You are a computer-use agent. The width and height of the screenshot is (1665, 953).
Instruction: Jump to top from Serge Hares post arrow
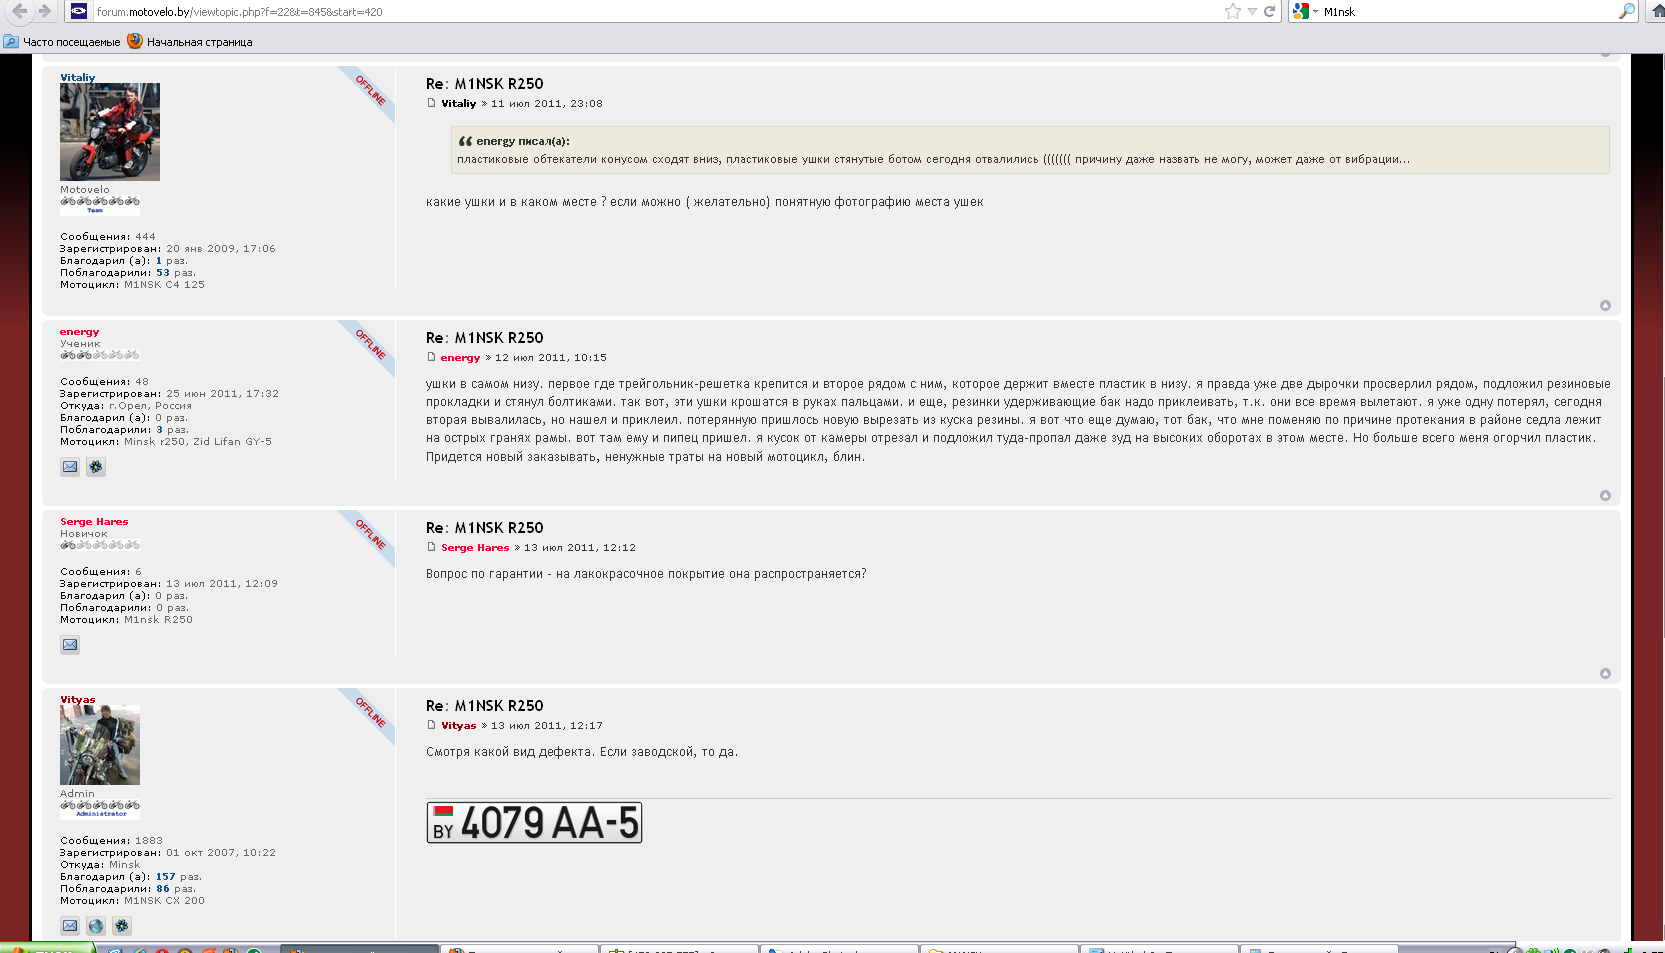pos(1605,674)
